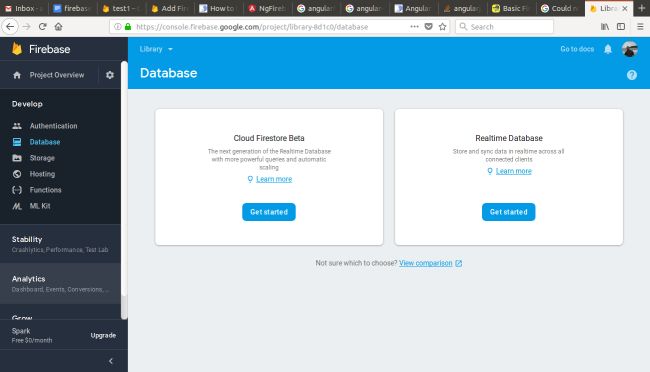Open page actions three-dot menu
The image size is (650, 372).
pyautogui.click(x=414, y=27)
